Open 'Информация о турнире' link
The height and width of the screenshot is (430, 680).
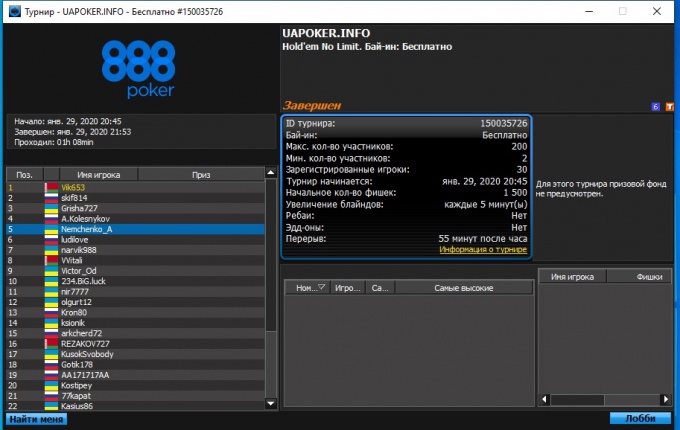pyautogui.click(x=483, y=249)
